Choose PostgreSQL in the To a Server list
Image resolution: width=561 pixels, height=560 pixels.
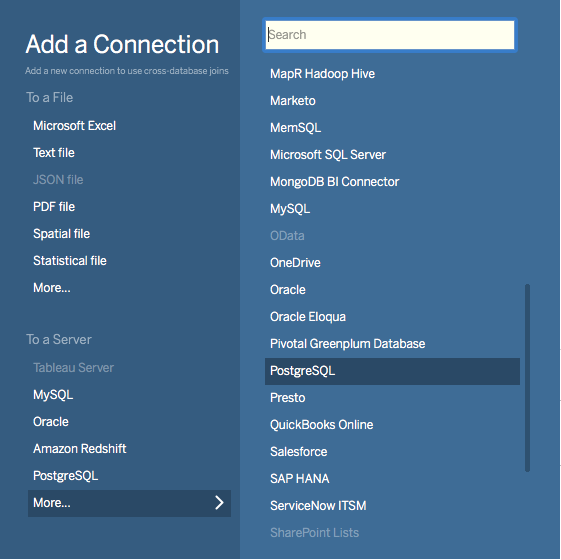coord(65,476)
